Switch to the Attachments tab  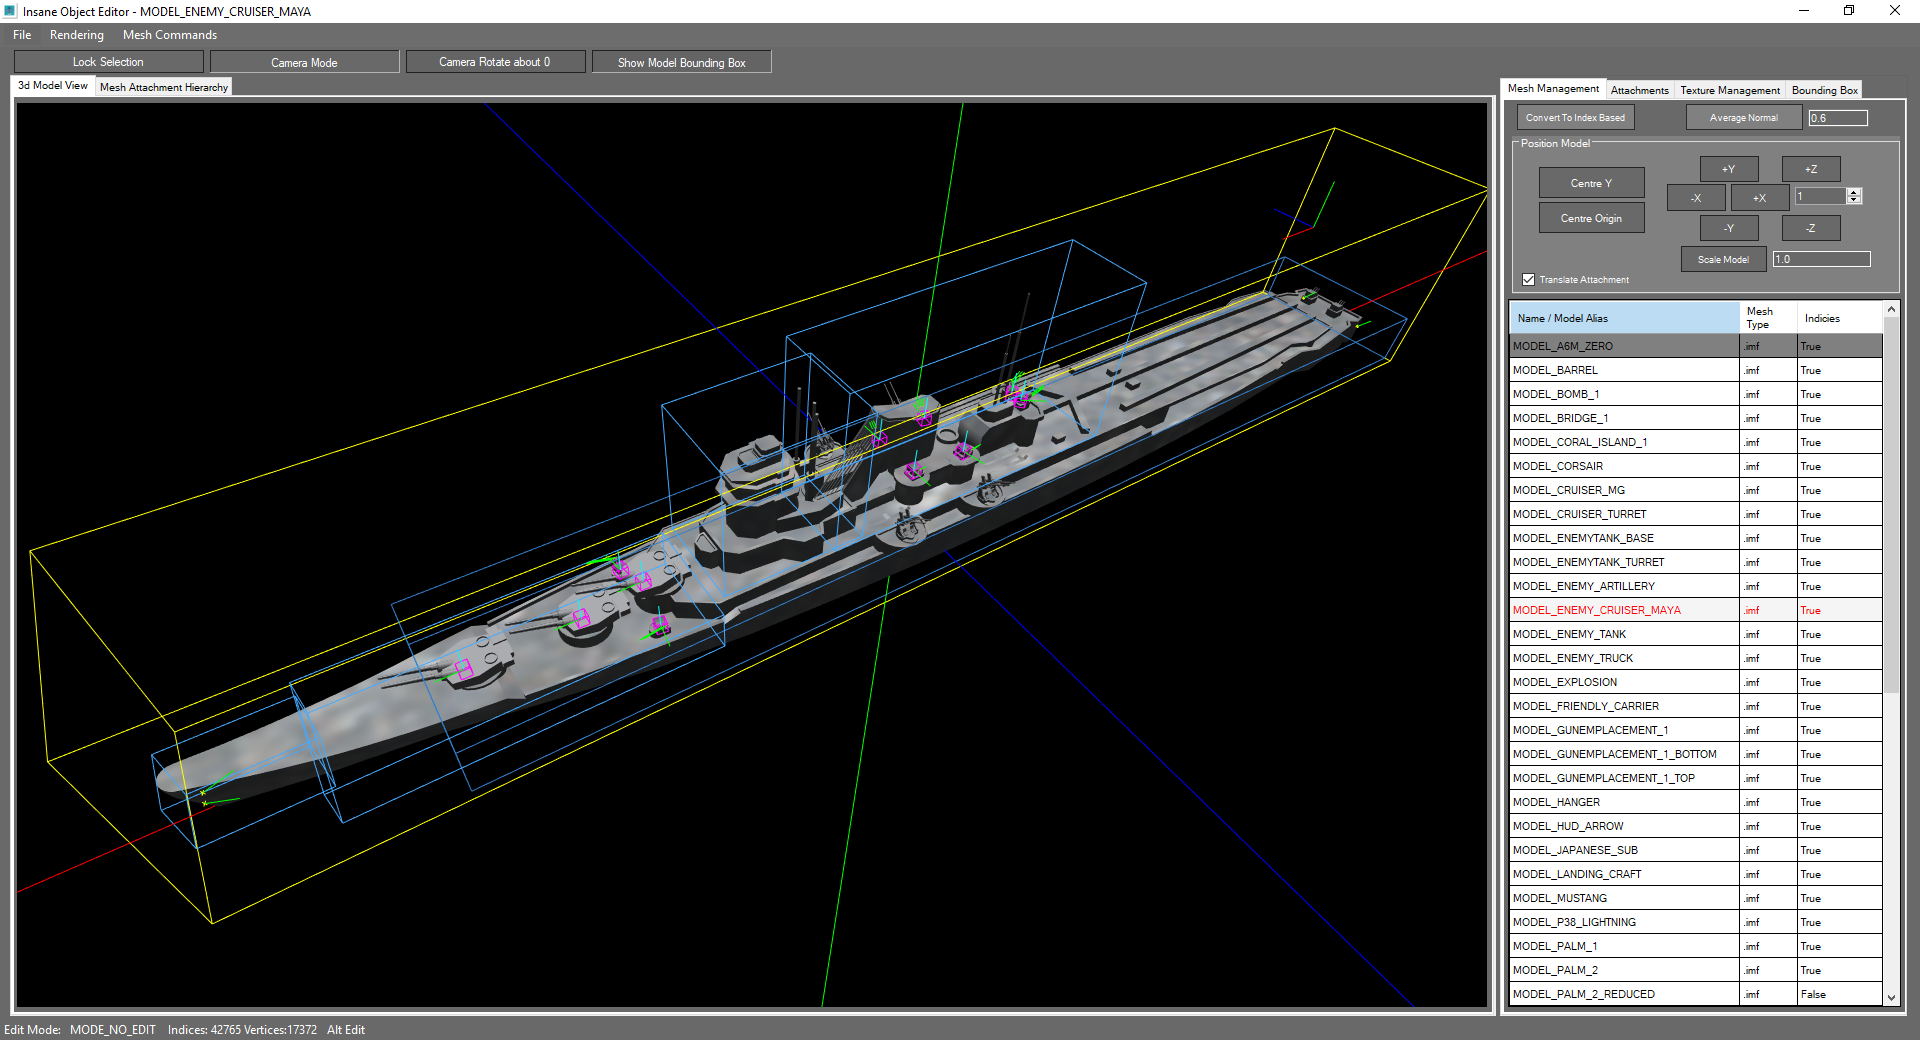pos(1639,90)
